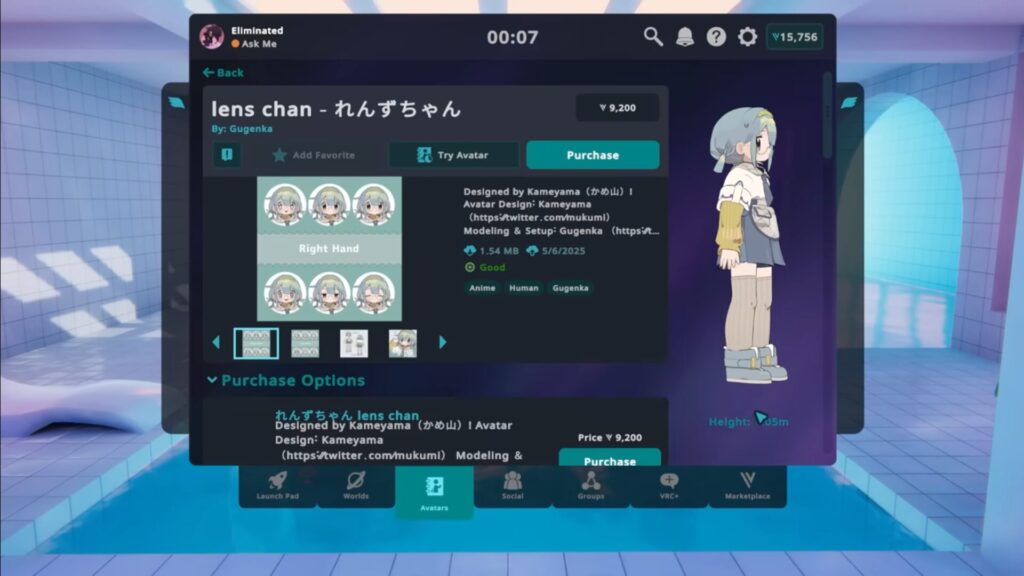Open the notifications bell
1024x576 pixels.
[685, 37]
